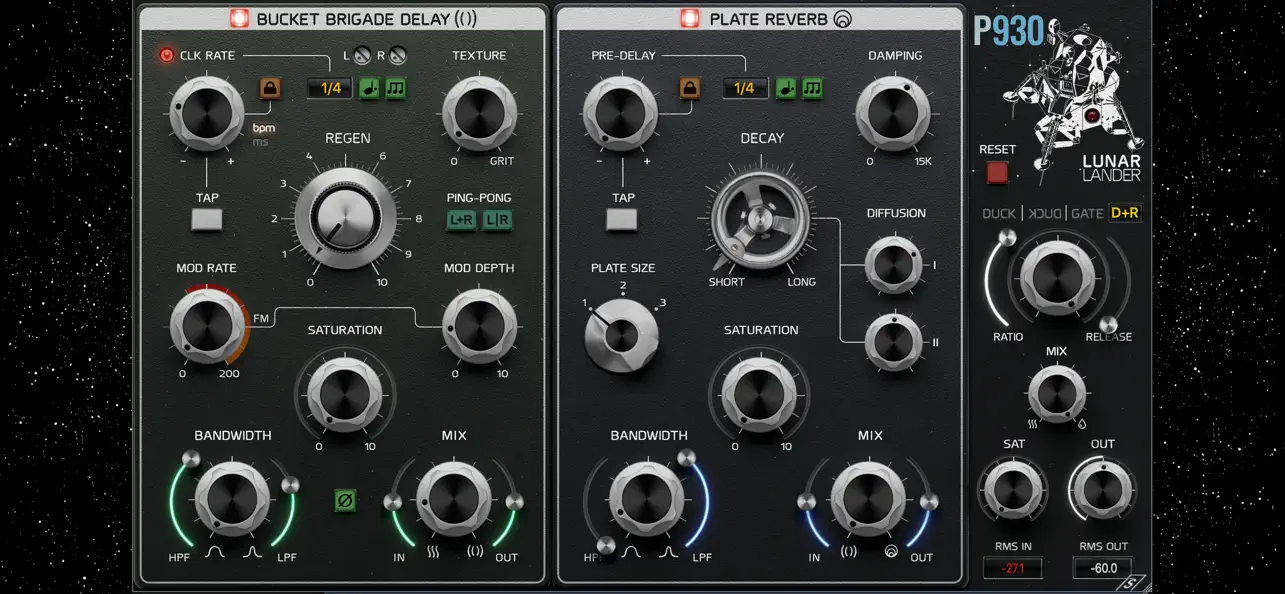
Task: Click the master OUT knob
Action: [1102, 489]
